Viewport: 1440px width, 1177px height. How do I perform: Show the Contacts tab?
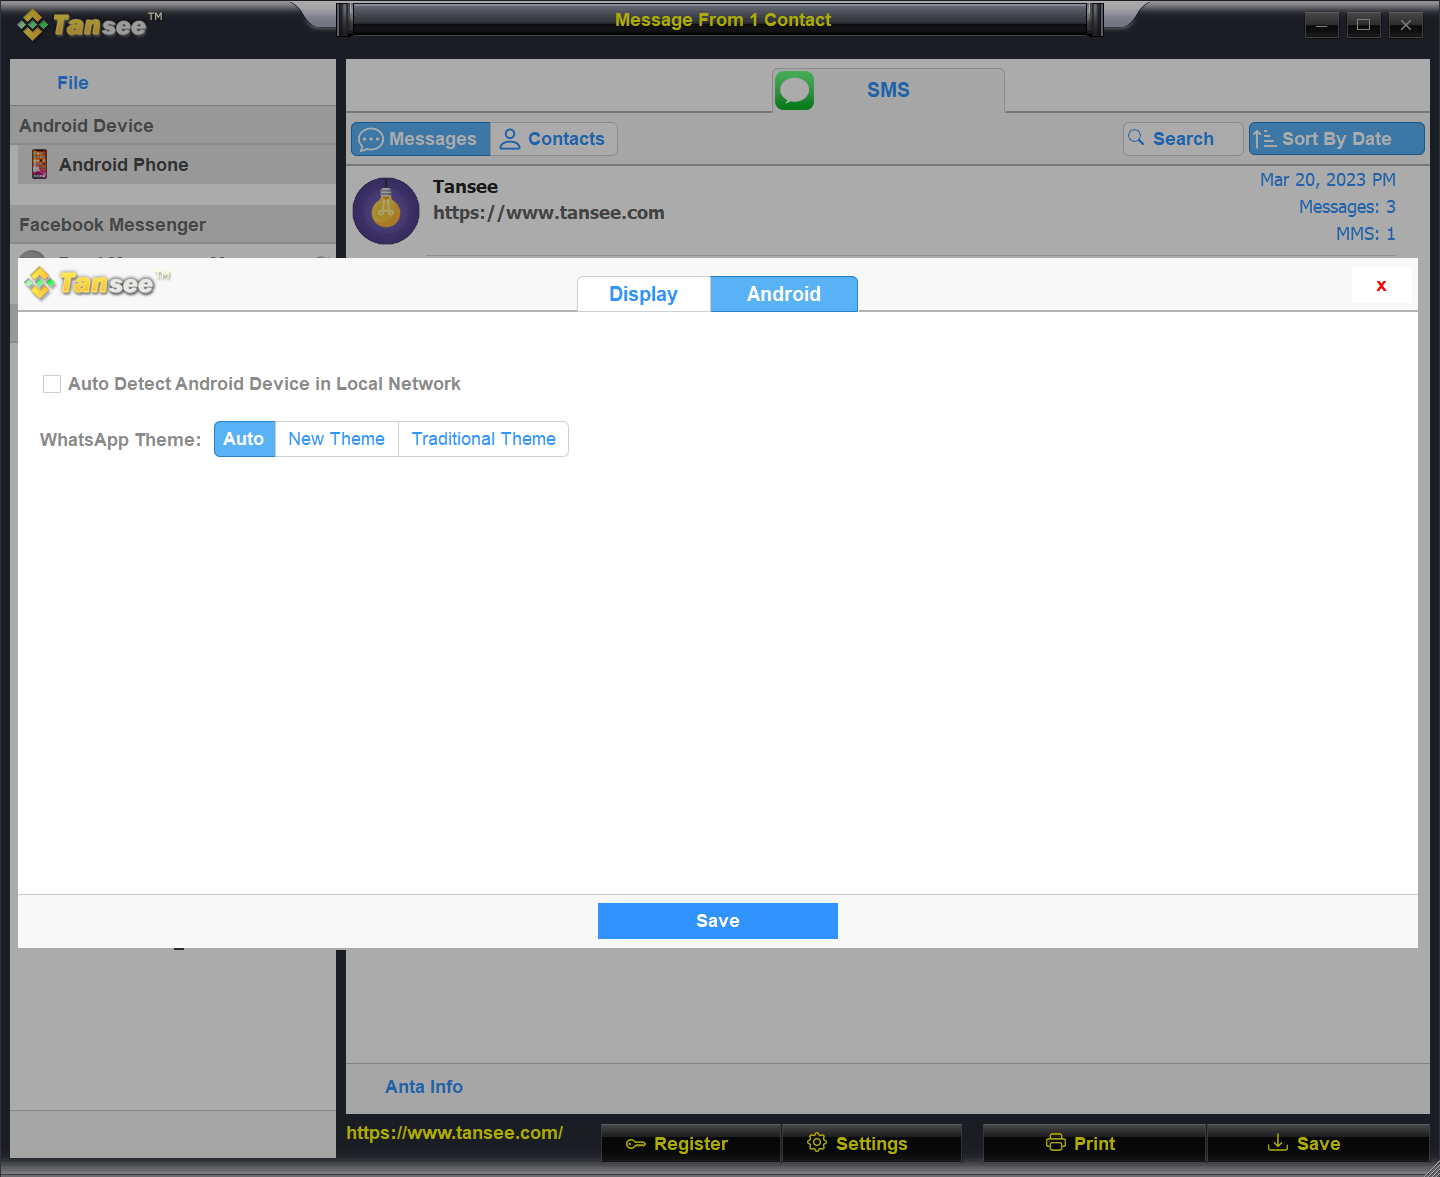(x=553, y=139)
